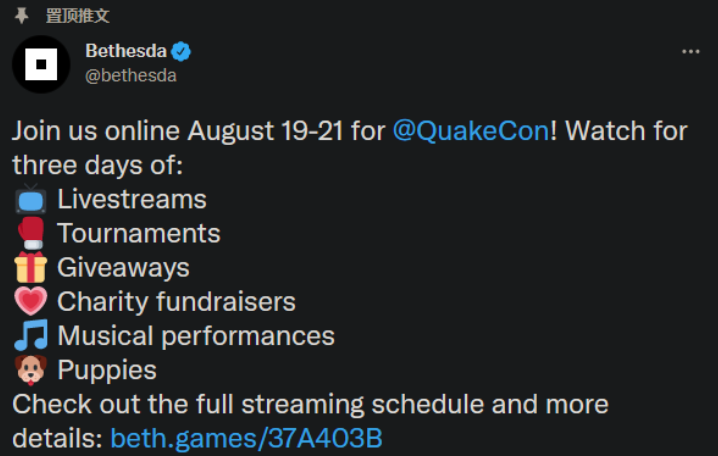Click the @bethesda handle
The height and width of the screenshot is (456, 718).
tap(131, 76)
